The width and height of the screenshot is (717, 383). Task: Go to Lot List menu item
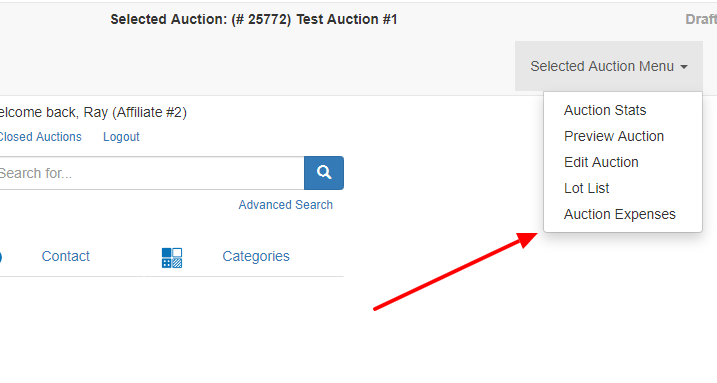click(x=586, y=188)
